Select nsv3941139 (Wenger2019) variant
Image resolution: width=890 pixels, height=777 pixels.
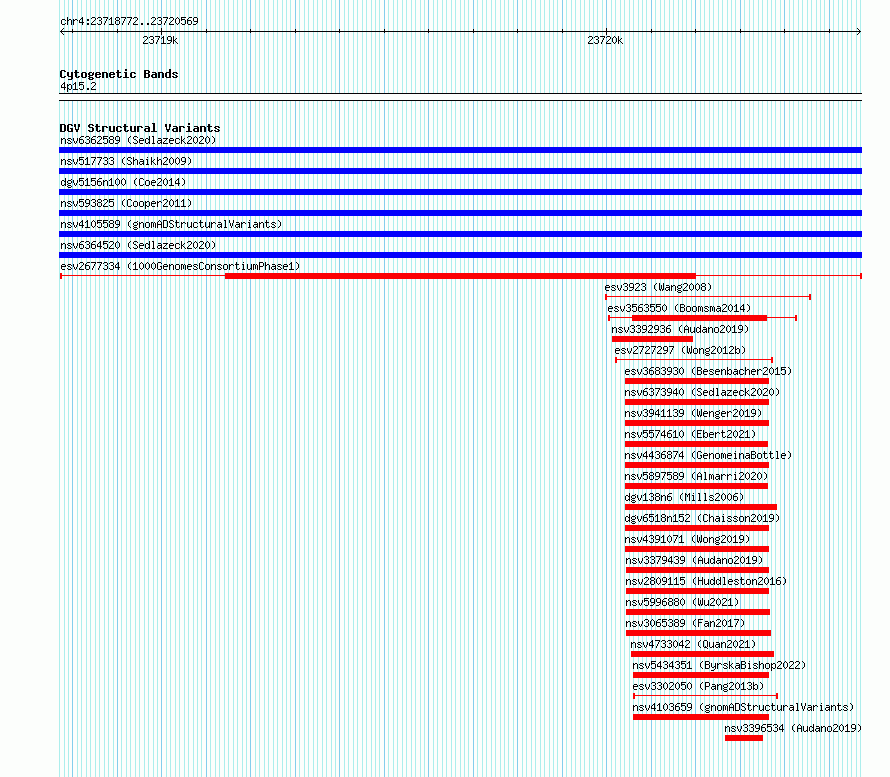693,413
